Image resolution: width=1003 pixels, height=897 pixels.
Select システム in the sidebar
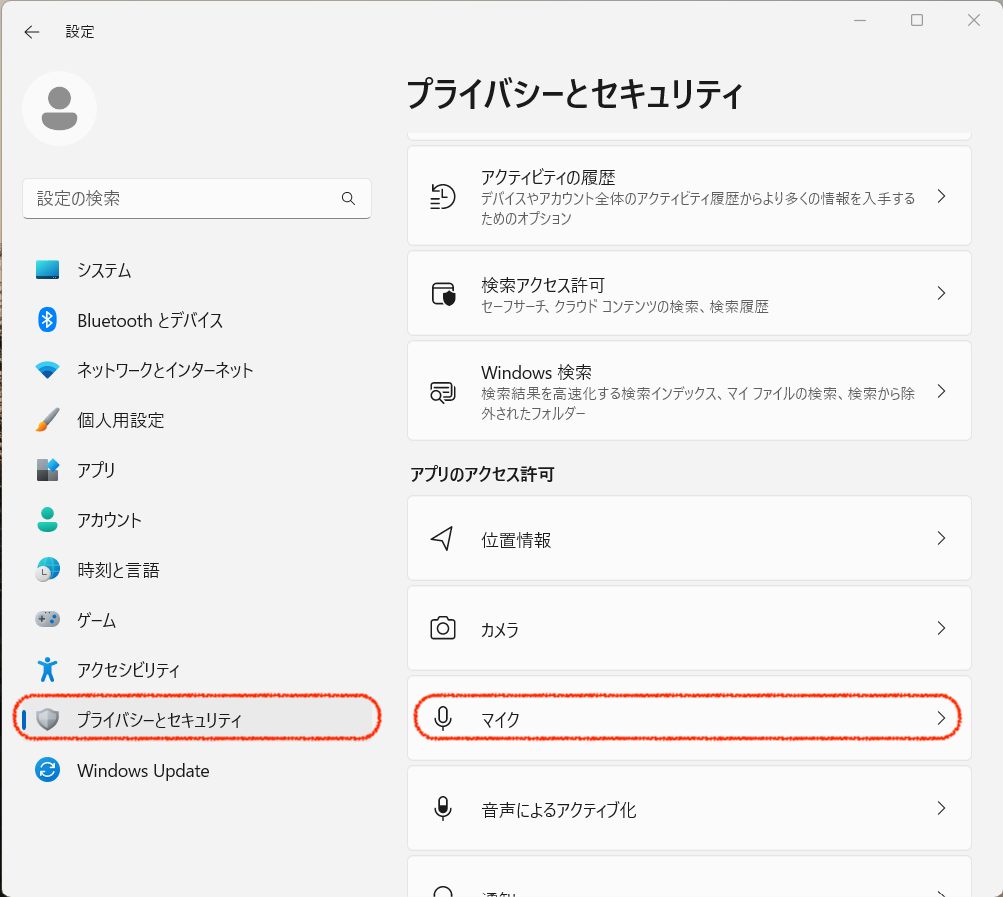(x=196, y=270)
